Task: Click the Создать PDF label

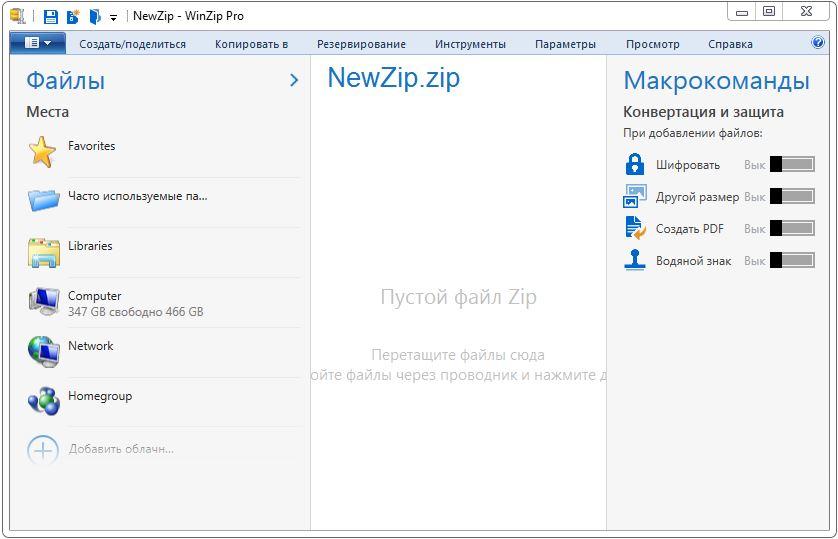Action: click(689, 229)
